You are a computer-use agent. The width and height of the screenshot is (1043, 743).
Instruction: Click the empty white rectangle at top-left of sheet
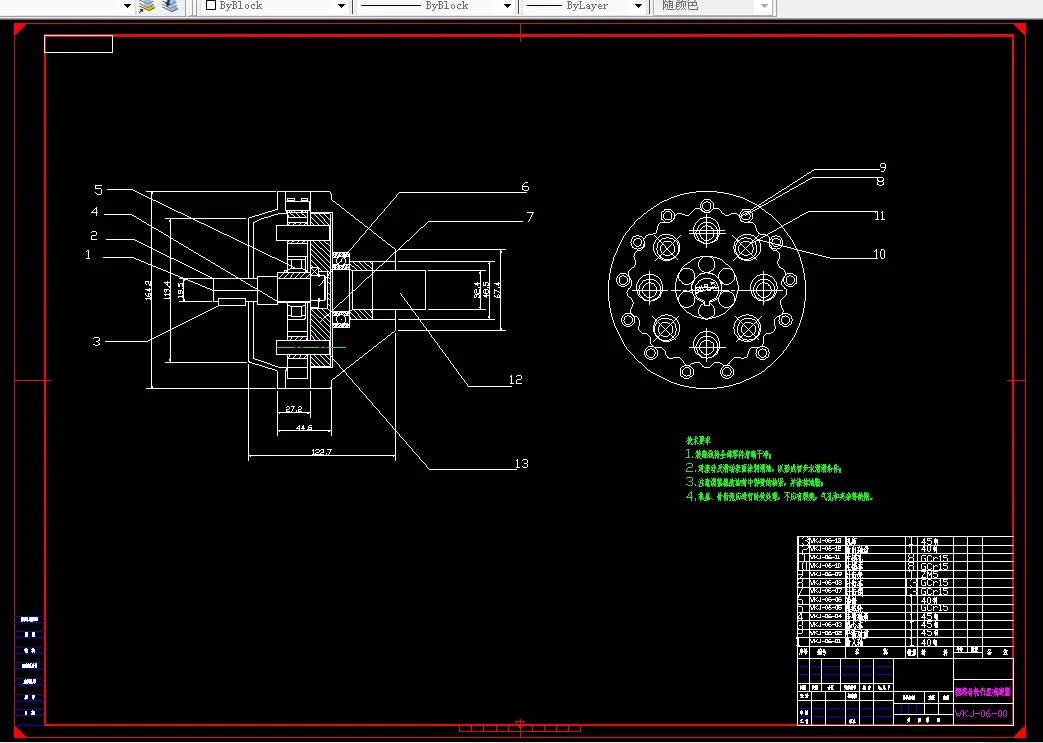[78, 44]
